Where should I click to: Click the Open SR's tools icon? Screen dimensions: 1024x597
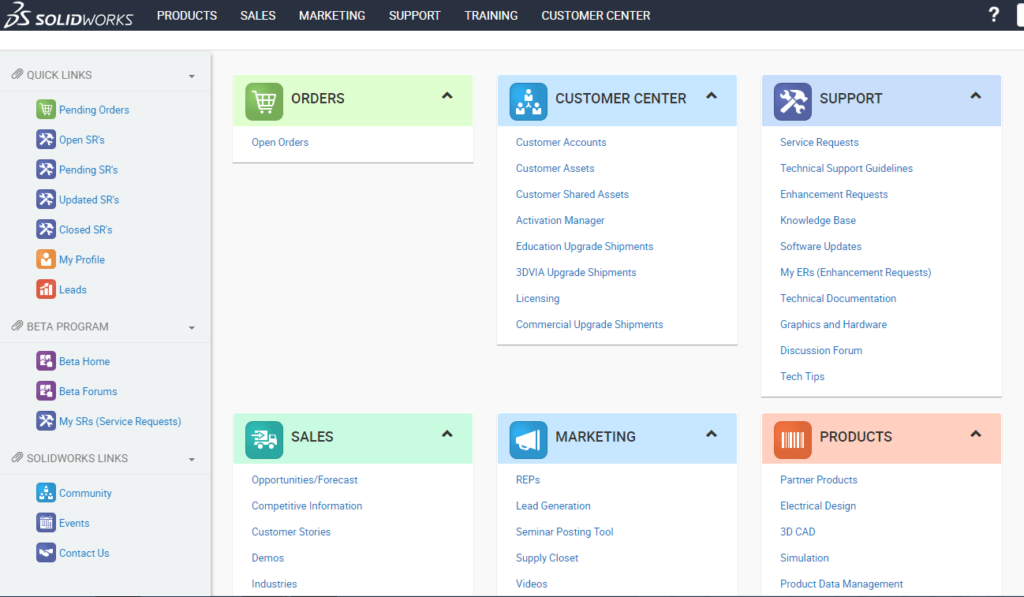pyautogui.click(x=46, y=139)
